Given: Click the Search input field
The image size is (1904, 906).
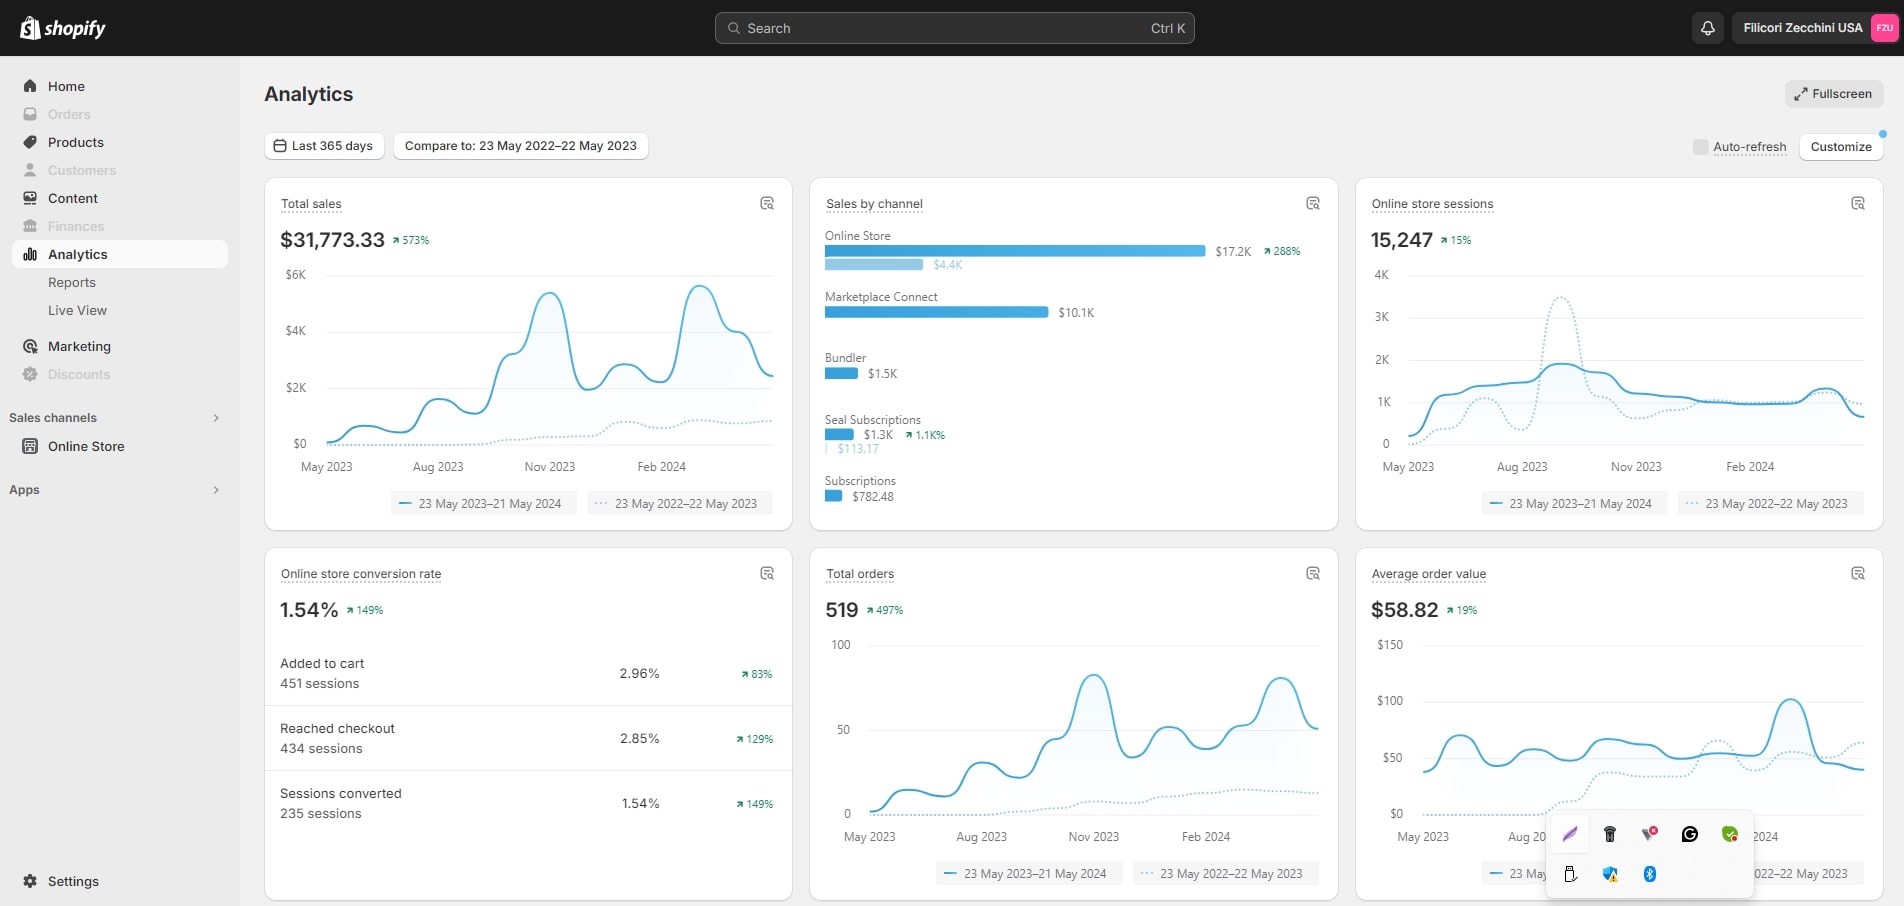Looking at the screenshot, I should 955,28.
